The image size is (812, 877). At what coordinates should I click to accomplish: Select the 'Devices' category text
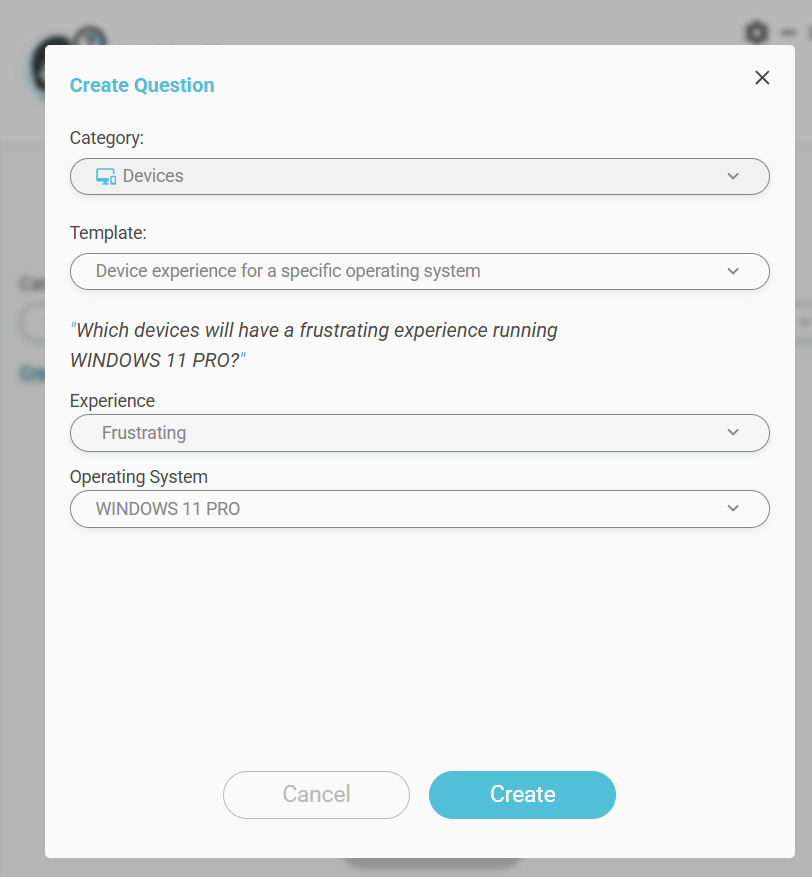click(153, 176)
